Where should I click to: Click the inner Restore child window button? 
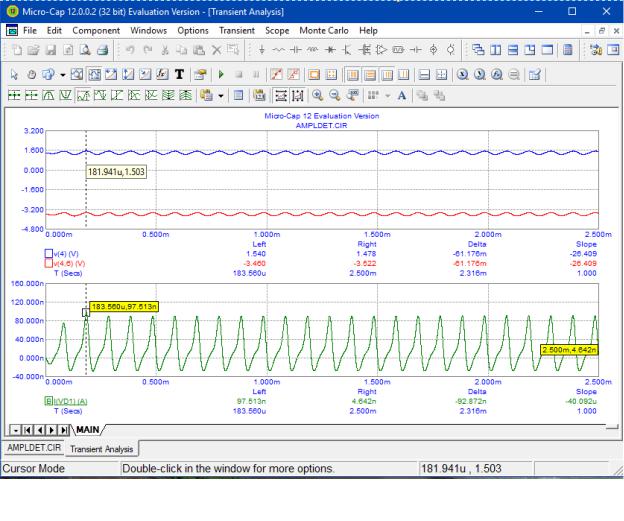click(602, 31)
